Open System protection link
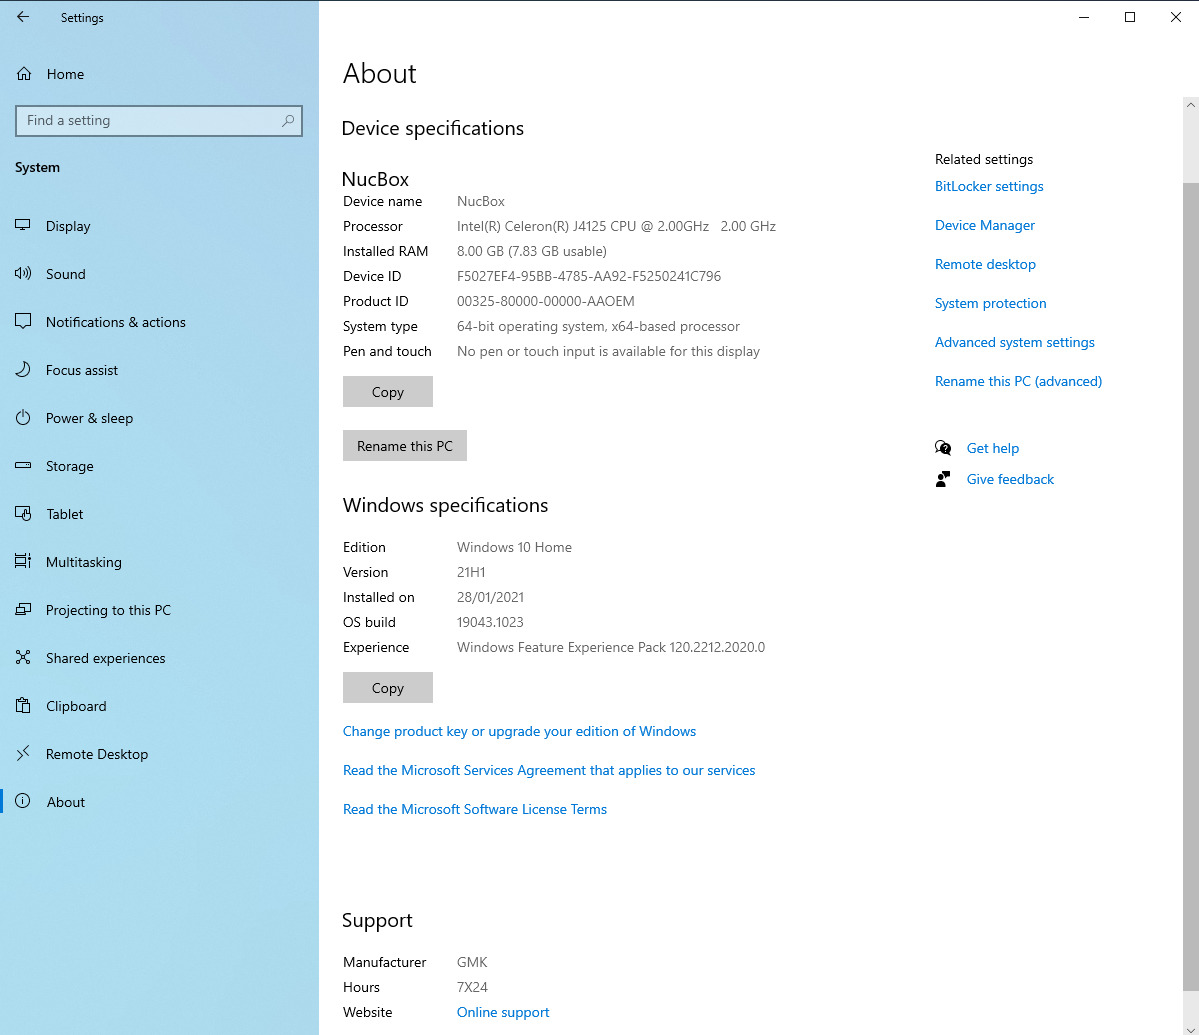This screenshot has width=1199, height=1035. tap(990, 303)
